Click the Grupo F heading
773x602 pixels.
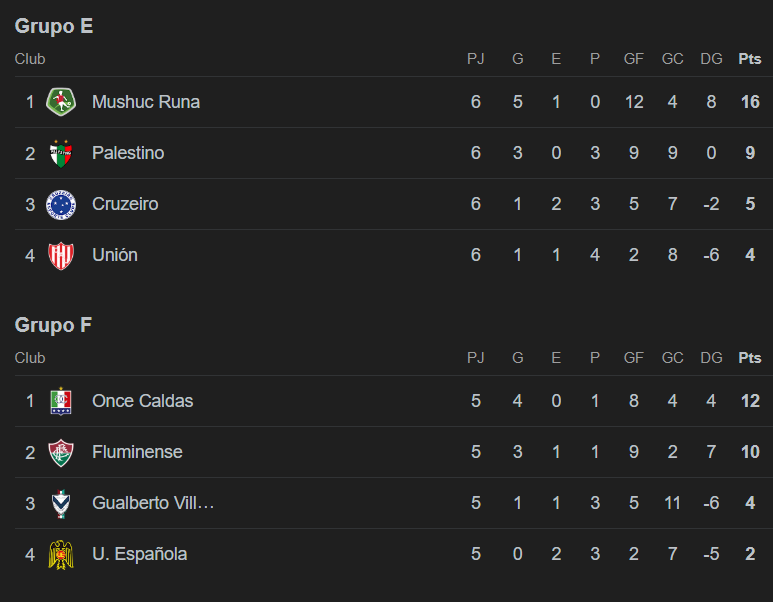tap(53, 325)
